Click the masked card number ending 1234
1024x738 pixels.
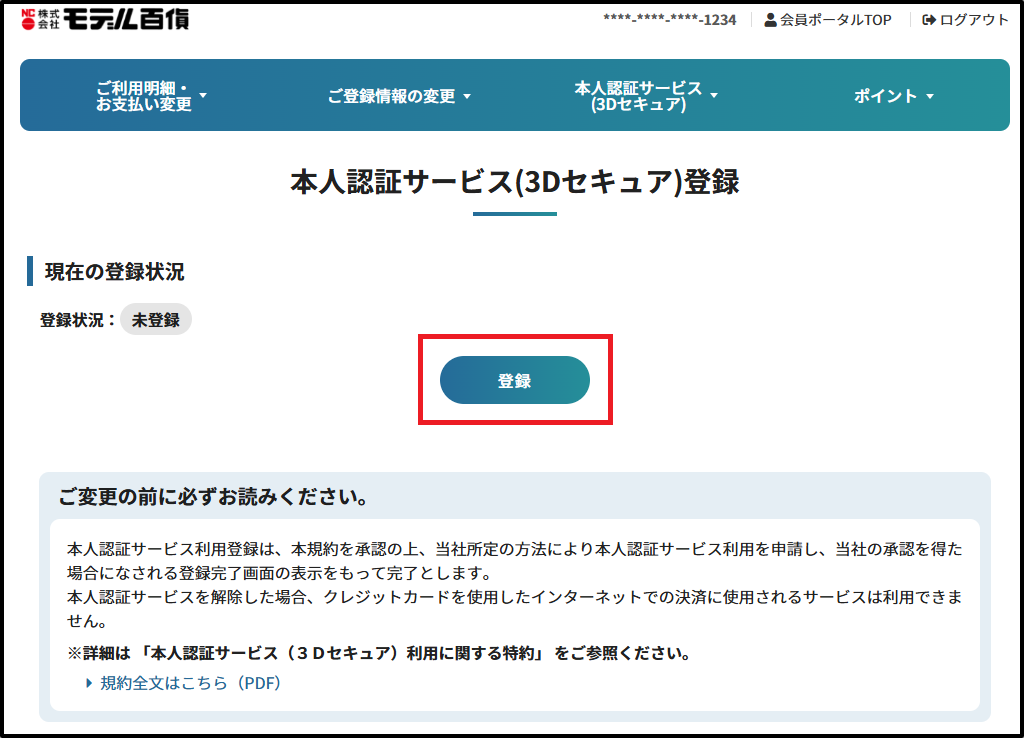tap(669, 20)
